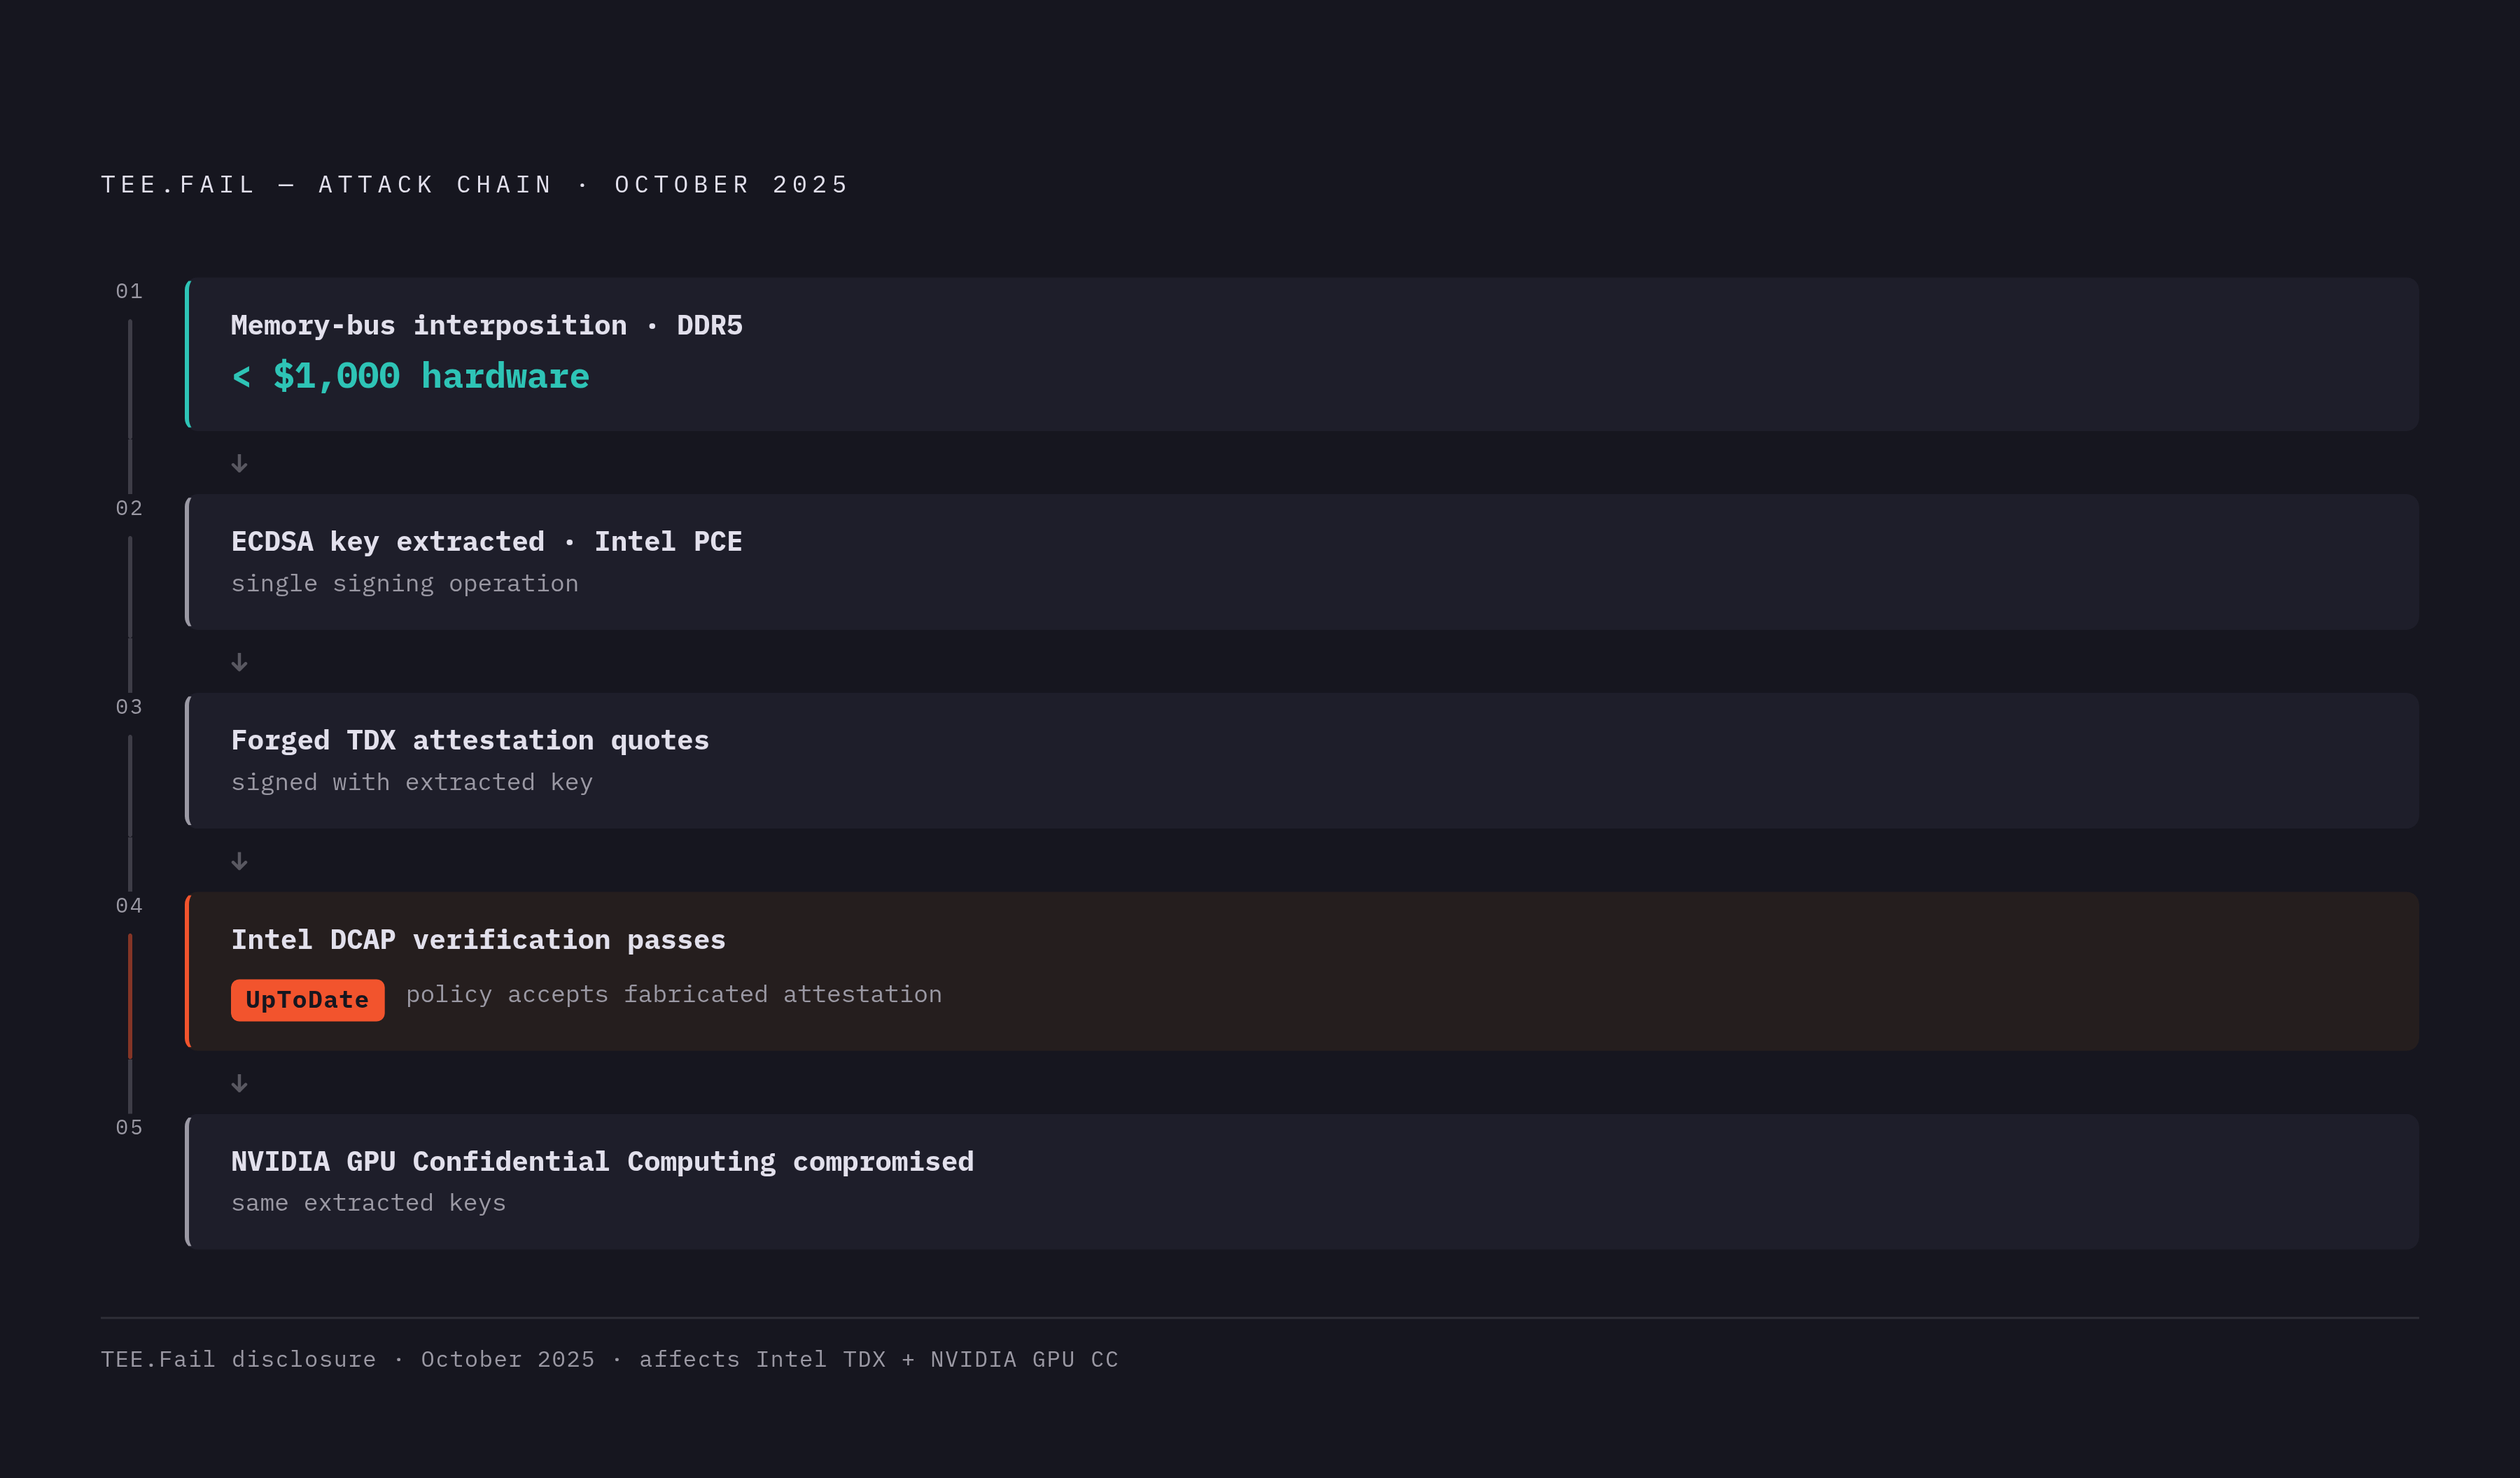Click 'same extracted keys' subtitle

(369, 1203)
